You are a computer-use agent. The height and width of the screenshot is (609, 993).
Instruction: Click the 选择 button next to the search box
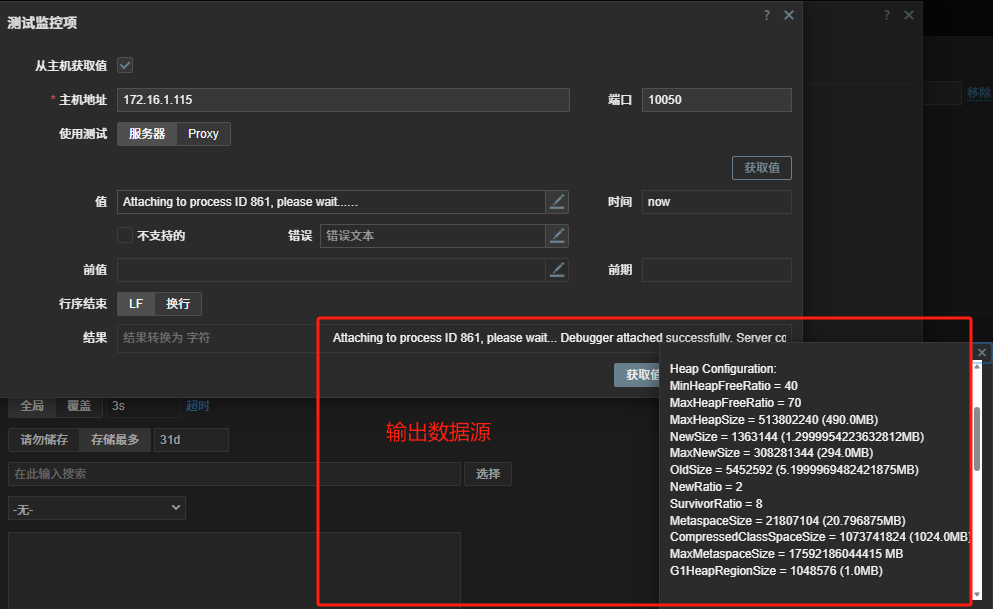point(487,474)
